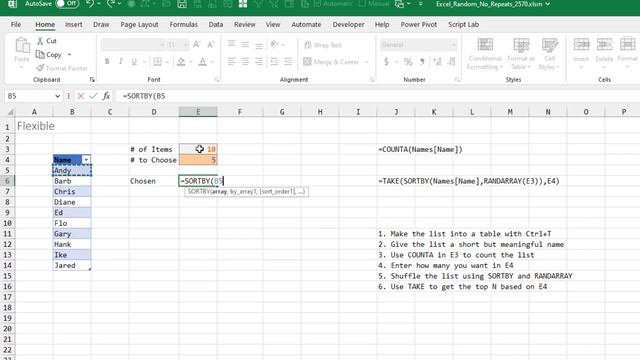Image resolution: width=640 pixels, height=360 pixels.
Task: Click the Save disk icon in title bar
Action: pyautogui.click(x=182, y=4)
